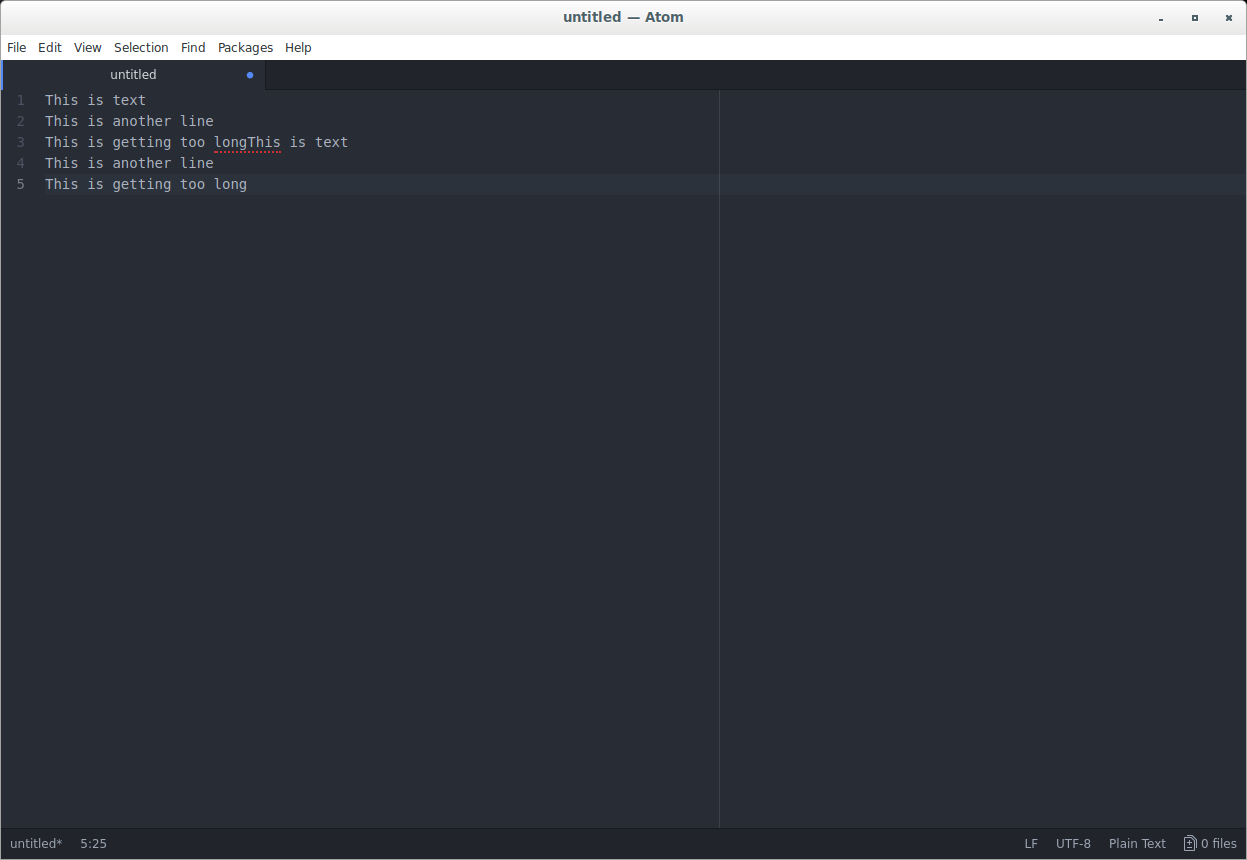Click the misspelled word 'longThis' on line 3
The height and width of the screenshot is (860, 1247).
tap(247, 142)
